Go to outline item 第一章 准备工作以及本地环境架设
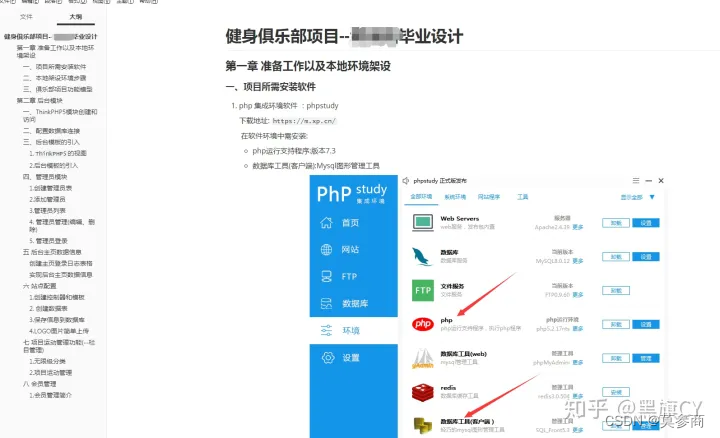 [55, 51]
